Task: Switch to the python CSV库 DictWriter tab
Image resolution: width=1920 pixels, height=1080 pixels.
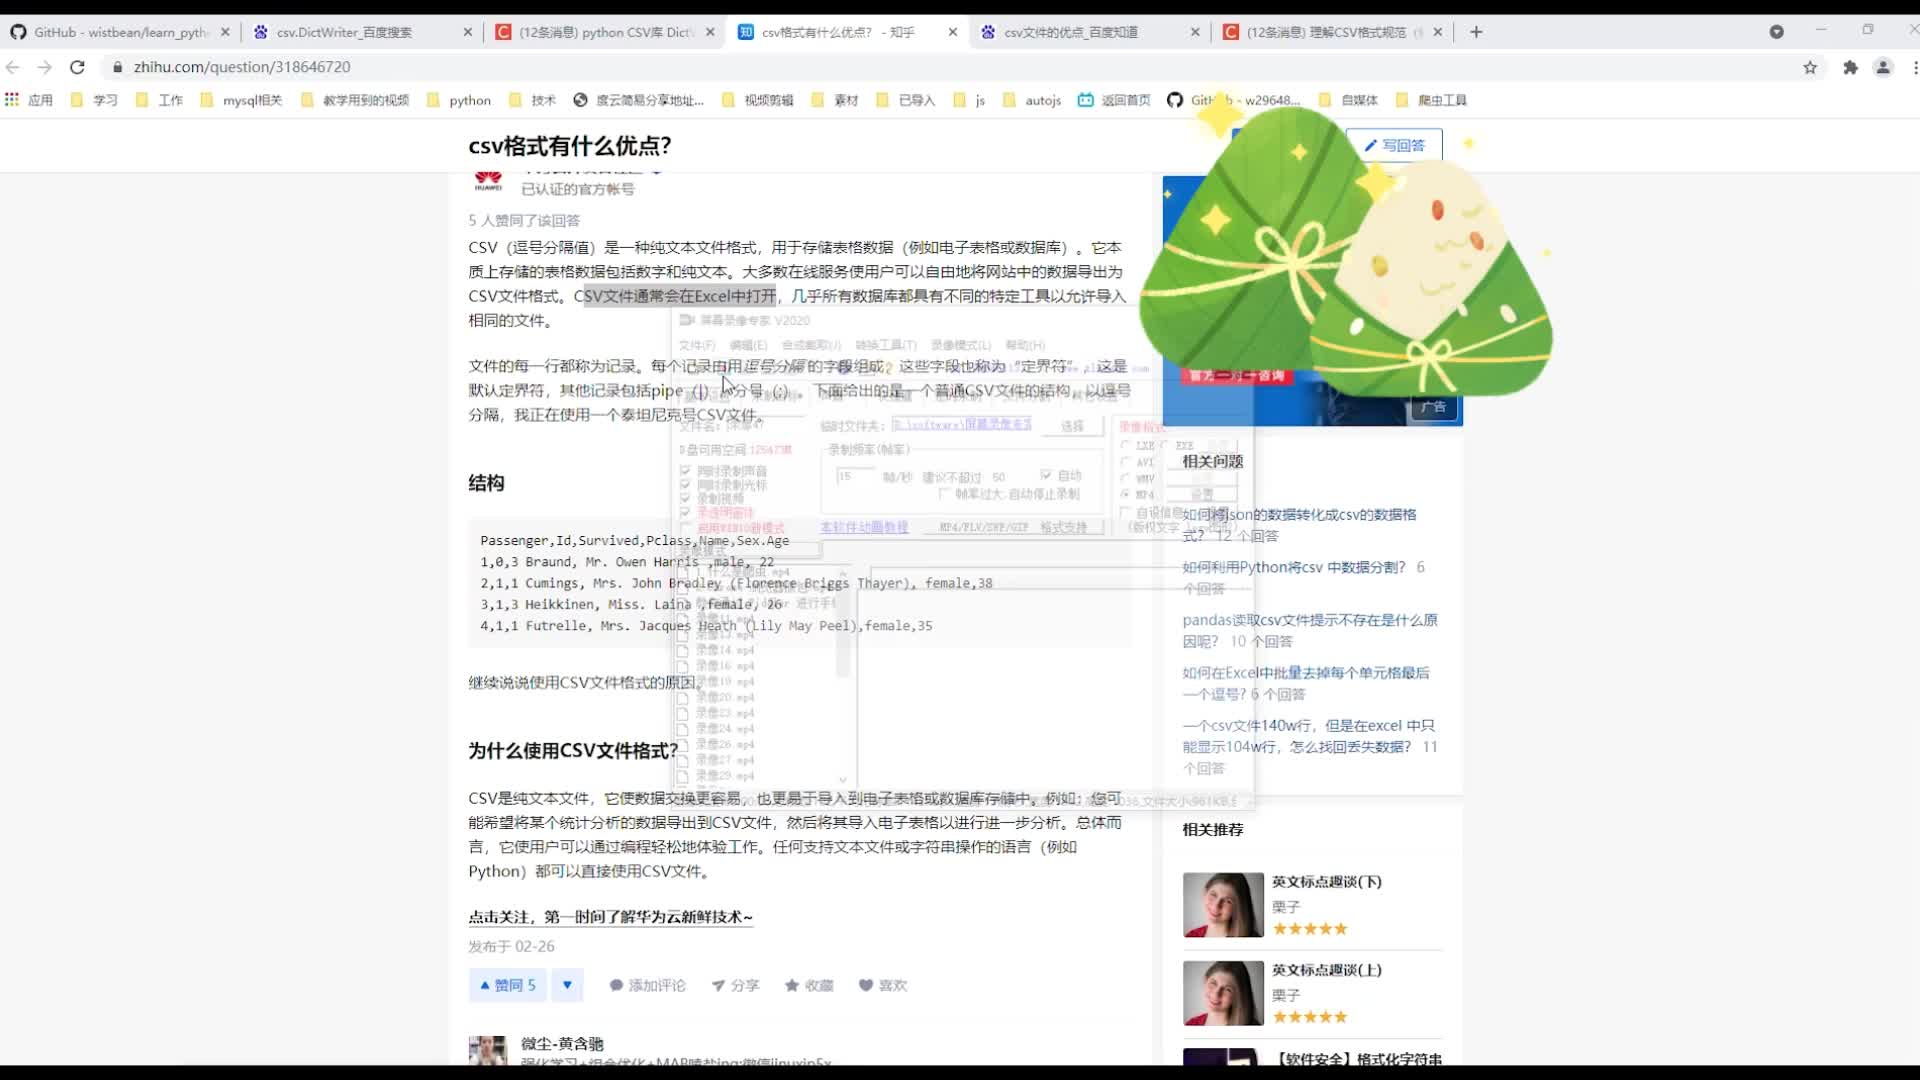Action: (x=604, y=32)
